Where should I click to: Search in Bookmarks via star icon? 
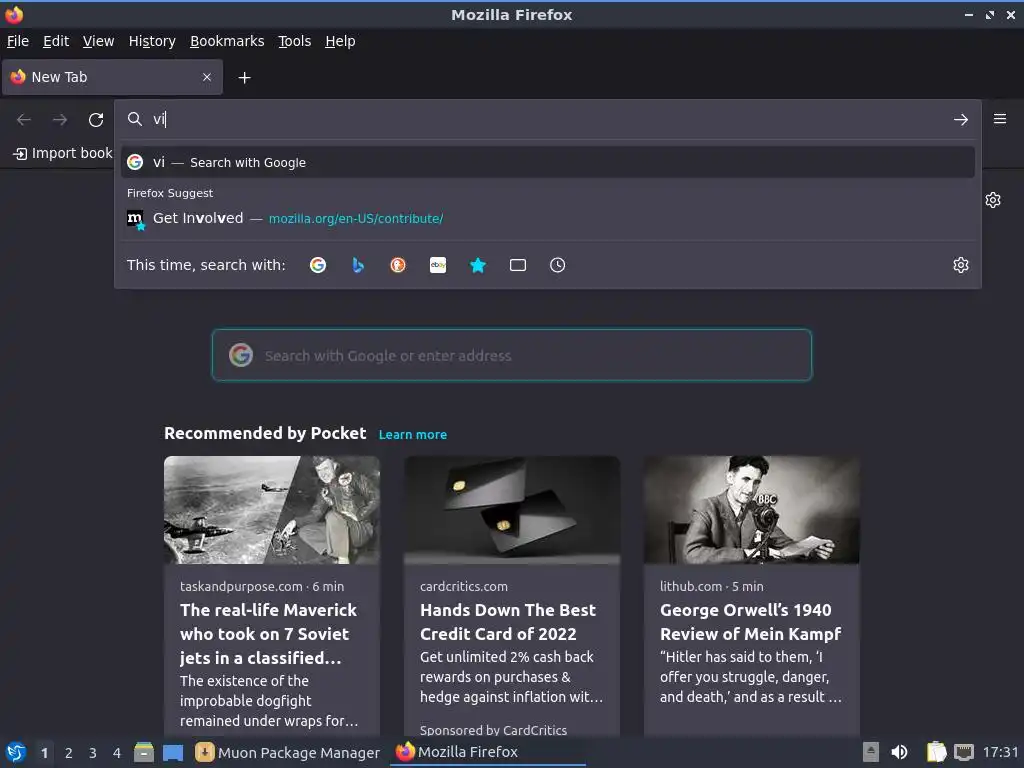click(x=478, y=265)
